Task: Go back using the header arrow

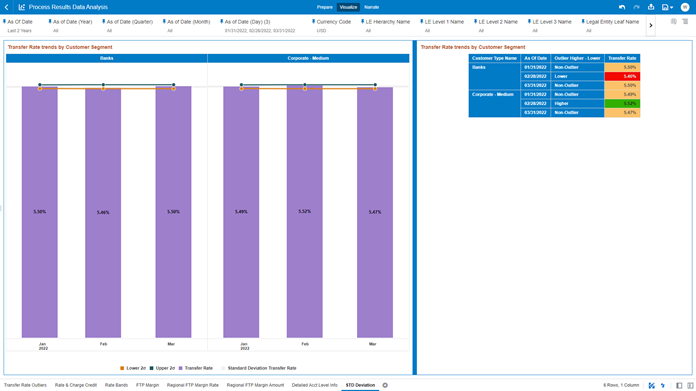Action: coord(7,7)
